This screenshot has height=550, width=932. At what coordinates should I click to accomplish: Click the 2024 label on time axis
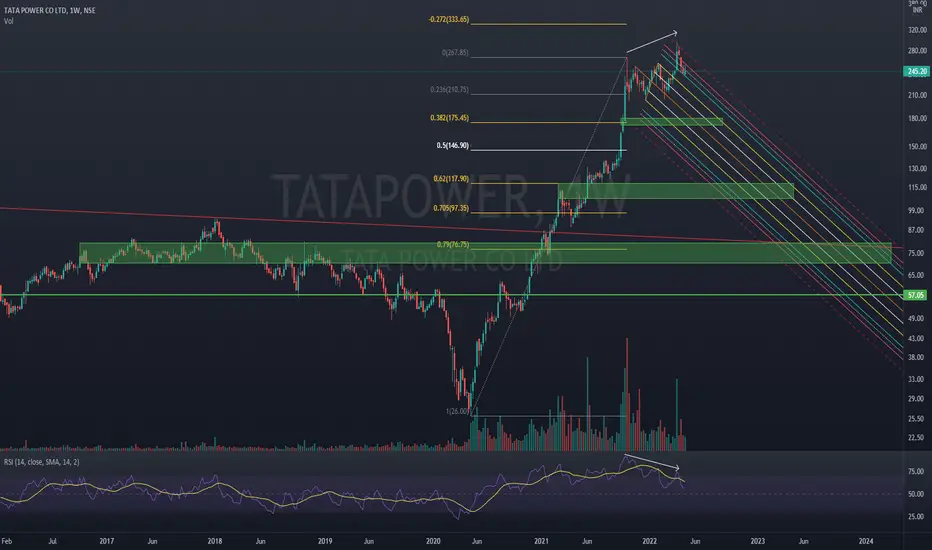click(866, 541)
